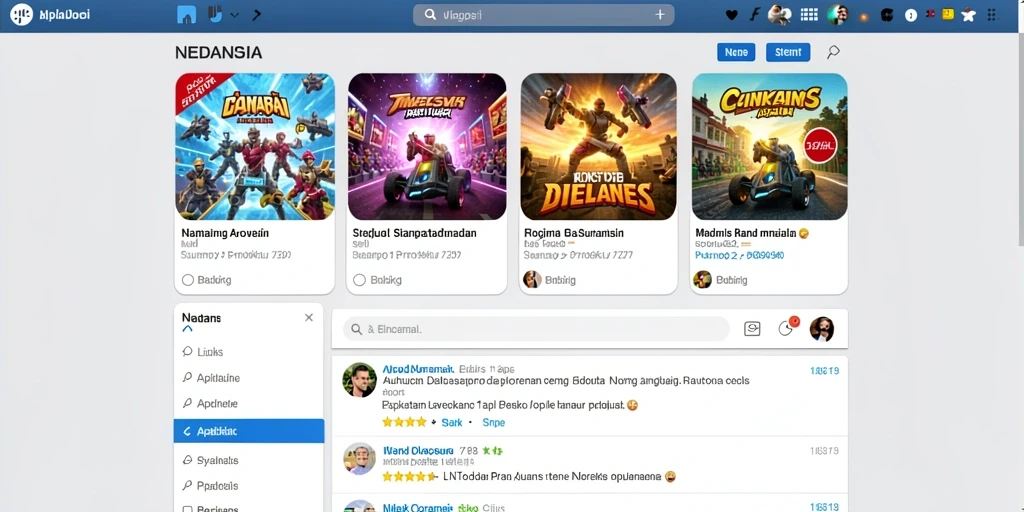Focus the top search bar field
Screen dimensions: 1024x512
[543, 15]
